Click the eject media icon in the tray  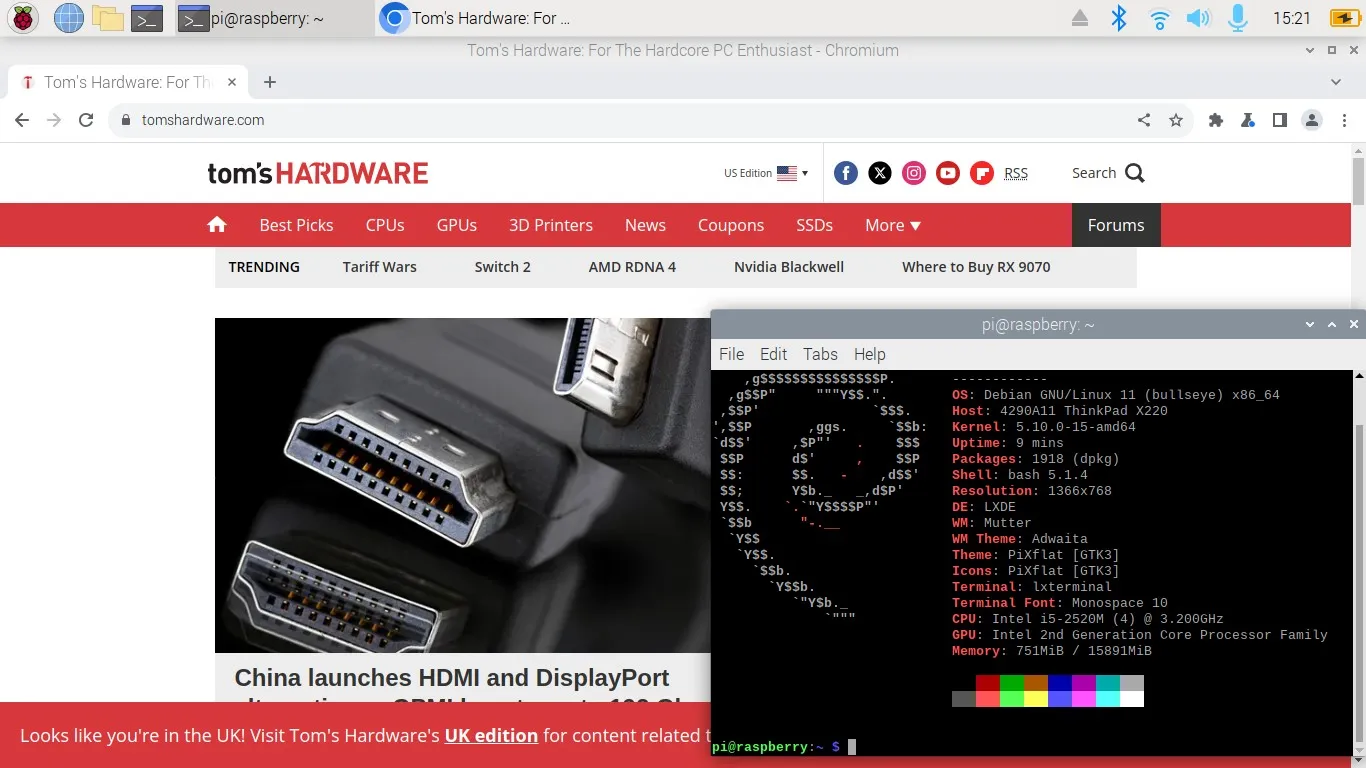(x=1080, y=18)
